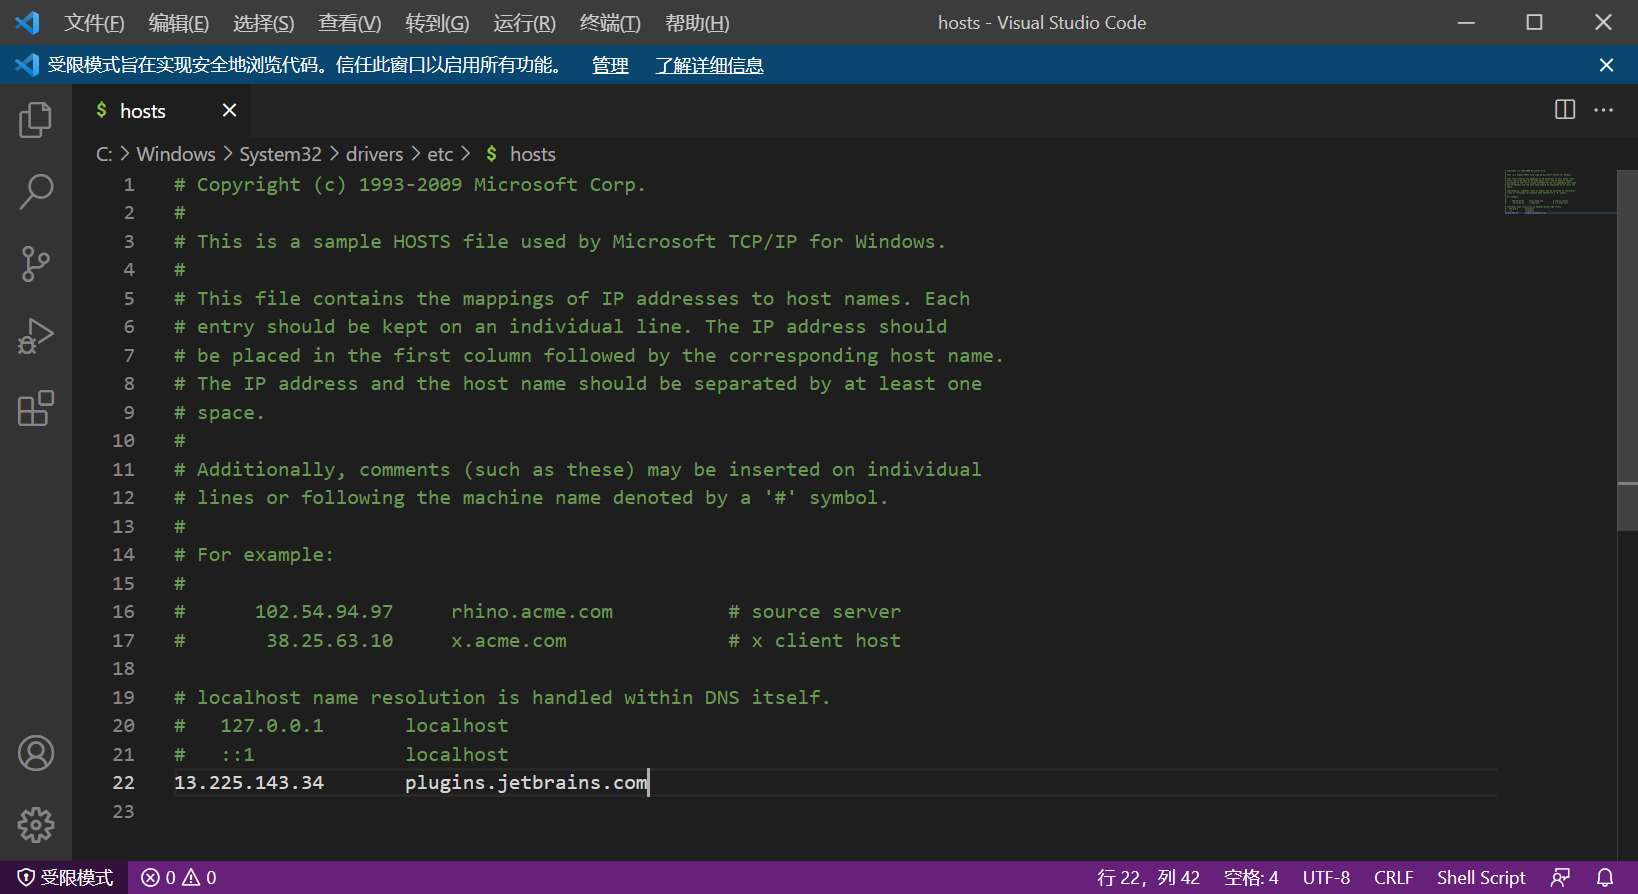Click the Copyright comment on line 1

pos(410,185)
